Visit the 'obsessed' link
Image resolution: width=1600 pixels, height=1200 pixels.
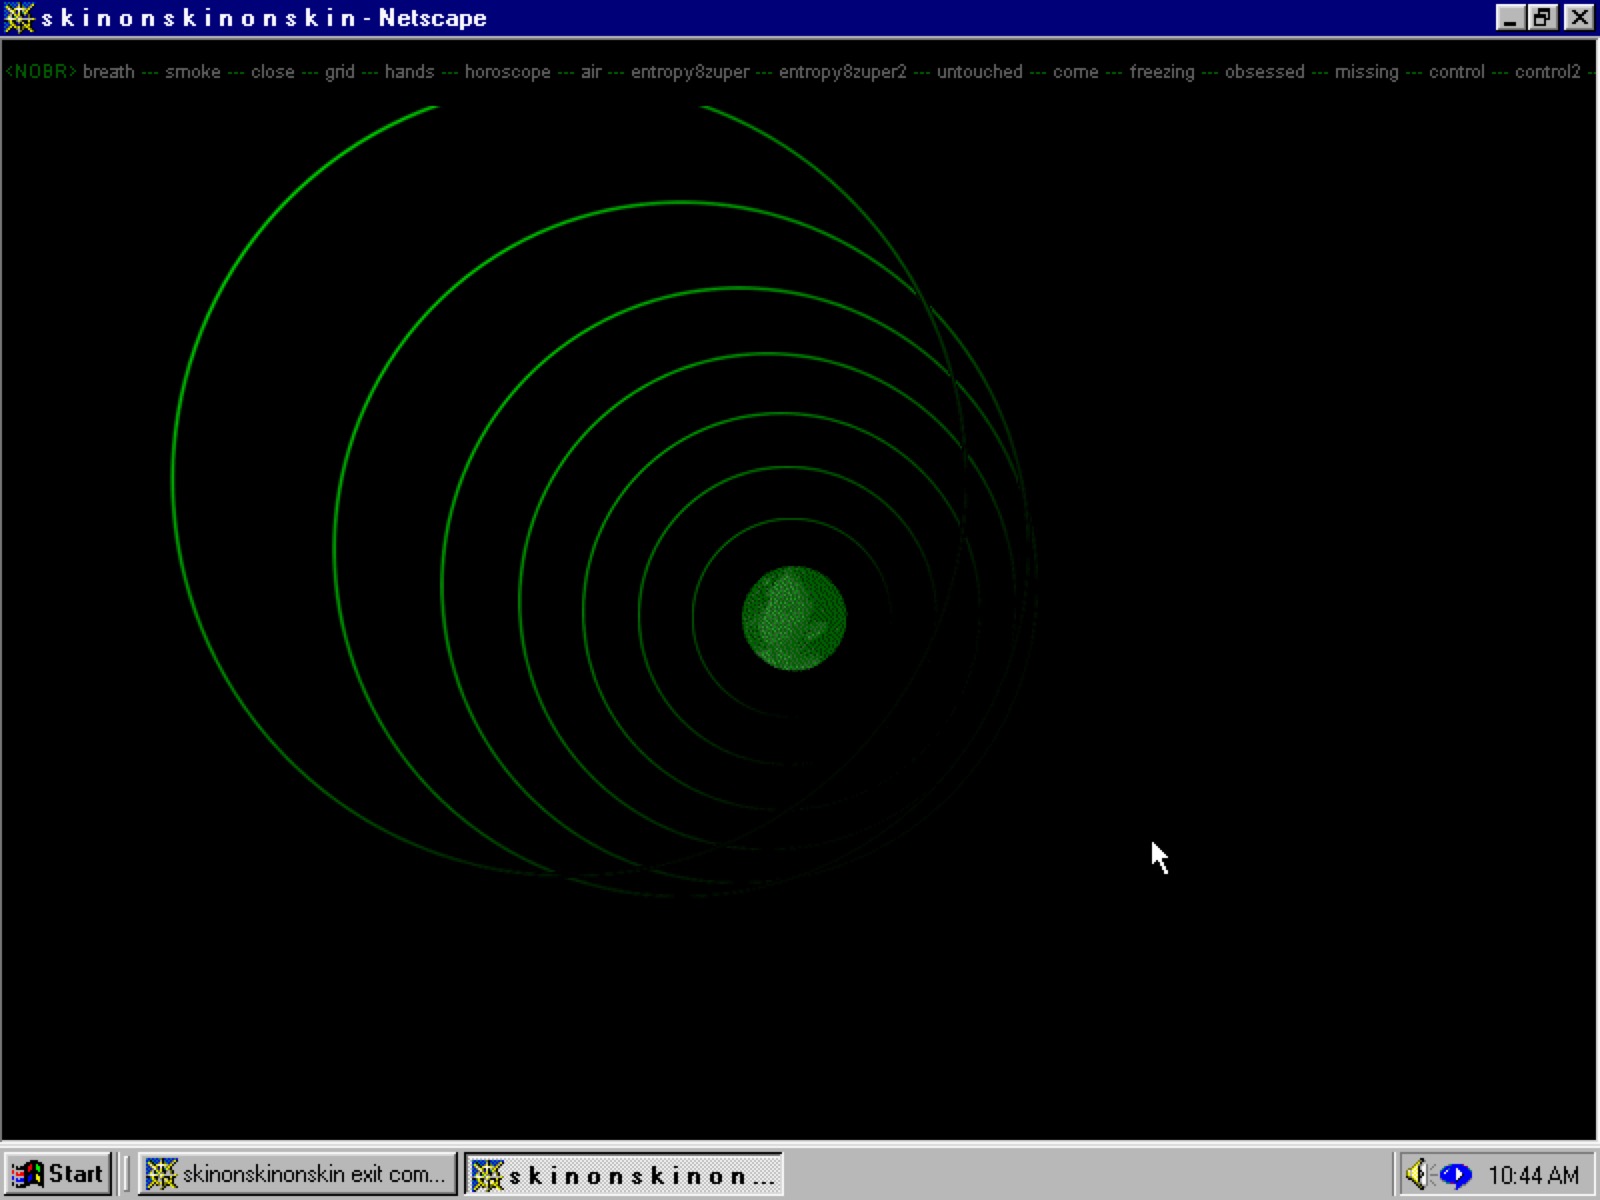[x=1264, y=72]
